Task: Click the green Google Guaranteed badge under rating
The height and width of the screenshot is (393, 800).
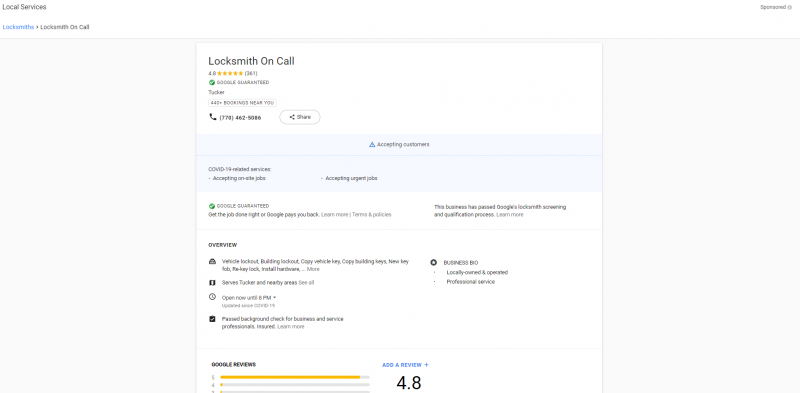Action: pos(212,82)
